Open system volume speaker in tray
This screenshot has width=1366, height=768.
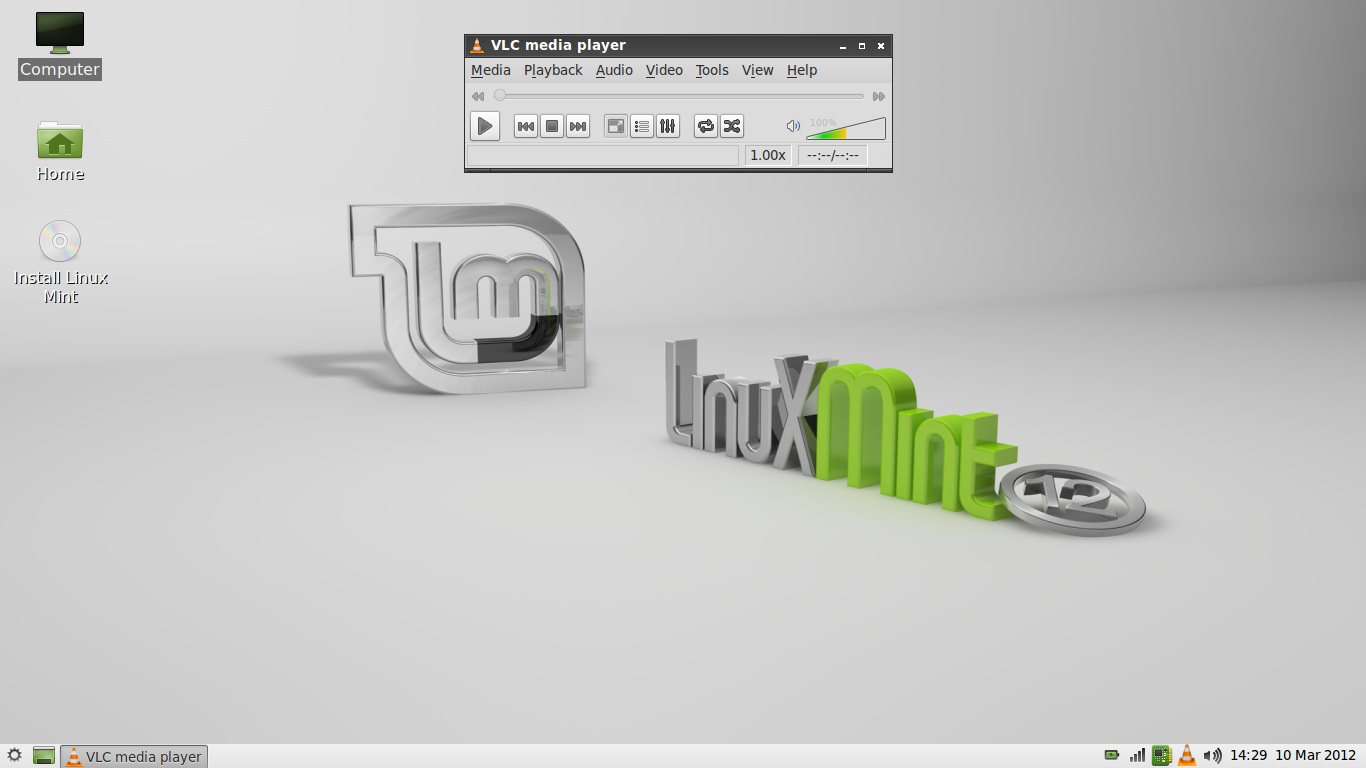point(1212,755)
